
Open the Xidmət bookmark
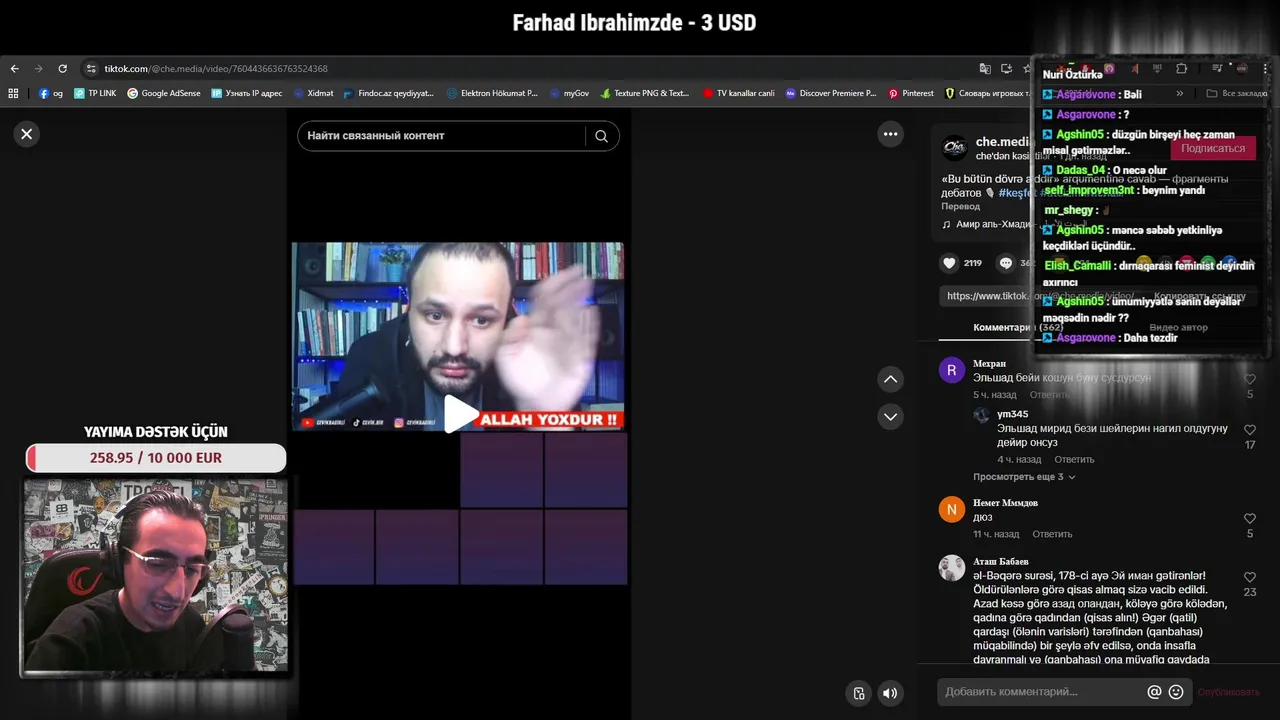313,93
